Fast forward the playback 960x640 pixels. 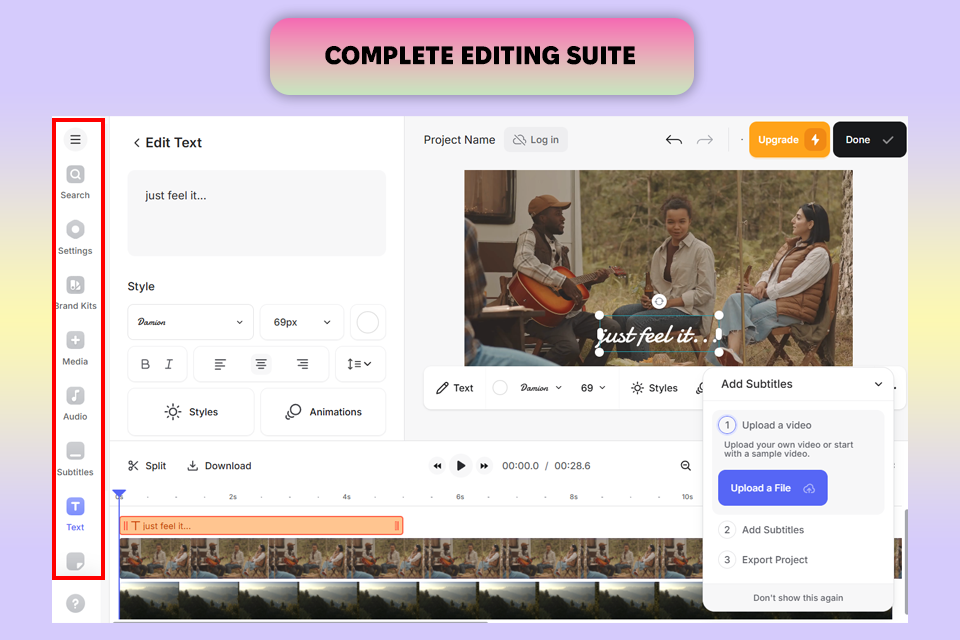pos(484,466)
